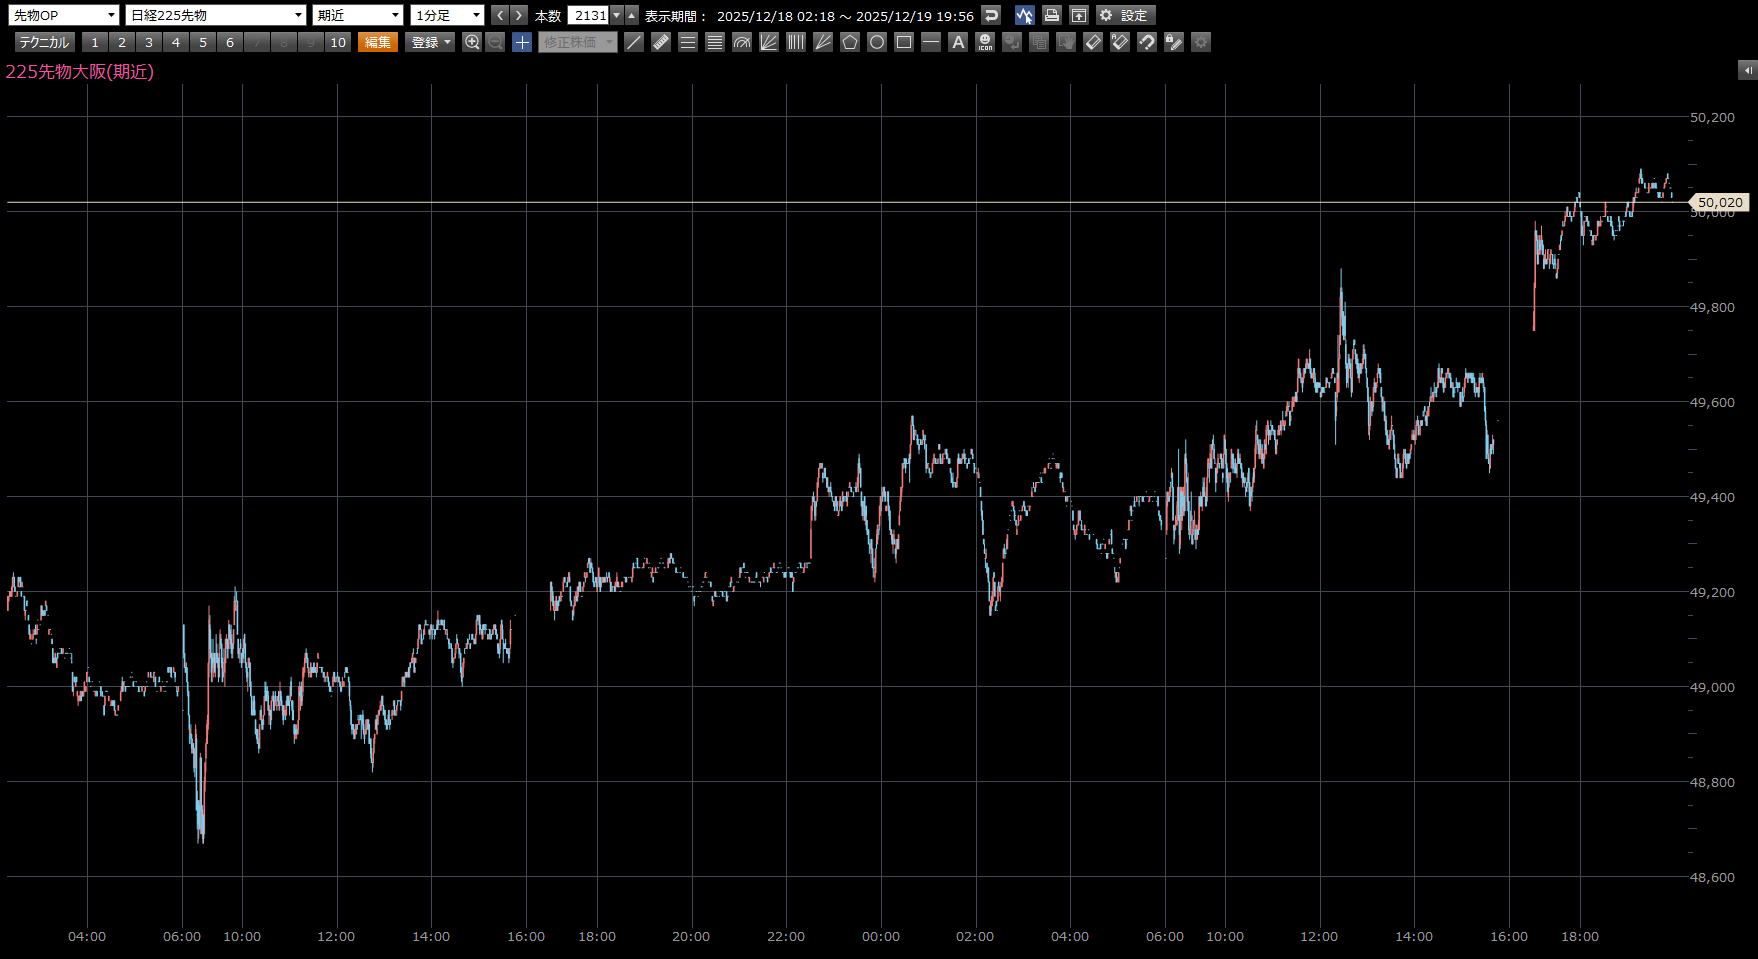Click the 本数 bar count input field

588,15
